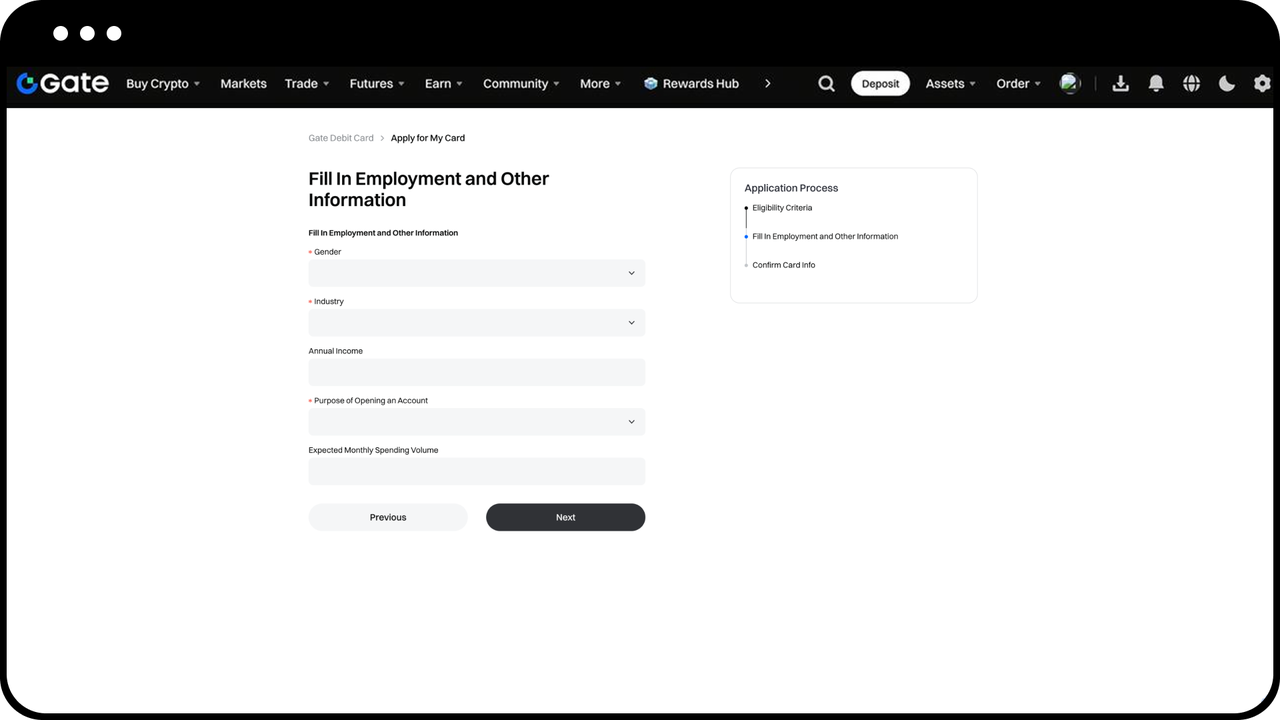The width and height of the screenshot is (1280, 720).
Task: Click the Rewards Hub gift icon
Action: 651,84
